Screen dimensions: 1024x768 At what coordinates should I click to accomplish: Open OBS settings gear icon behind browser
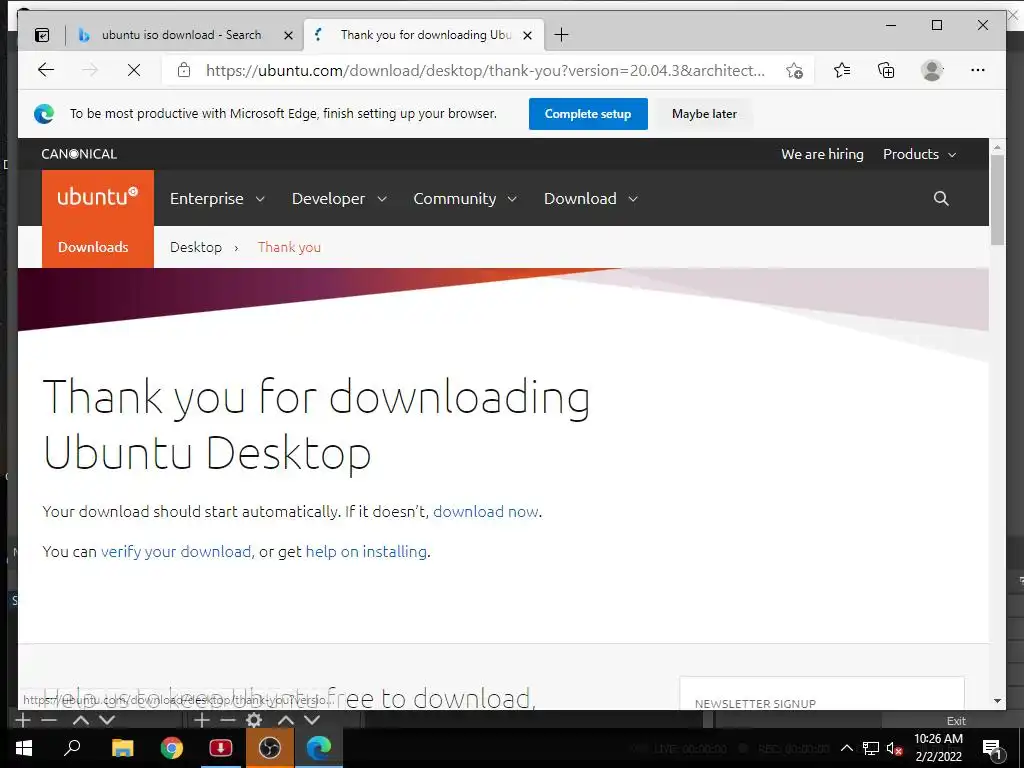(x=253, y=720)
